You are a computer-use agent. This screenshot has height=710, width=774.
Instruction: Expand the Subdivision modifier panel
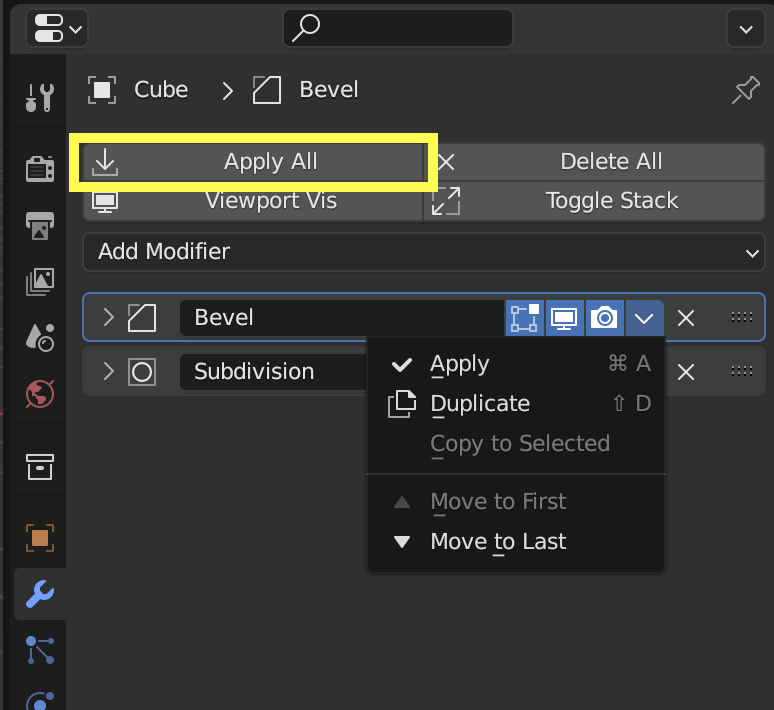coord(108,371)
